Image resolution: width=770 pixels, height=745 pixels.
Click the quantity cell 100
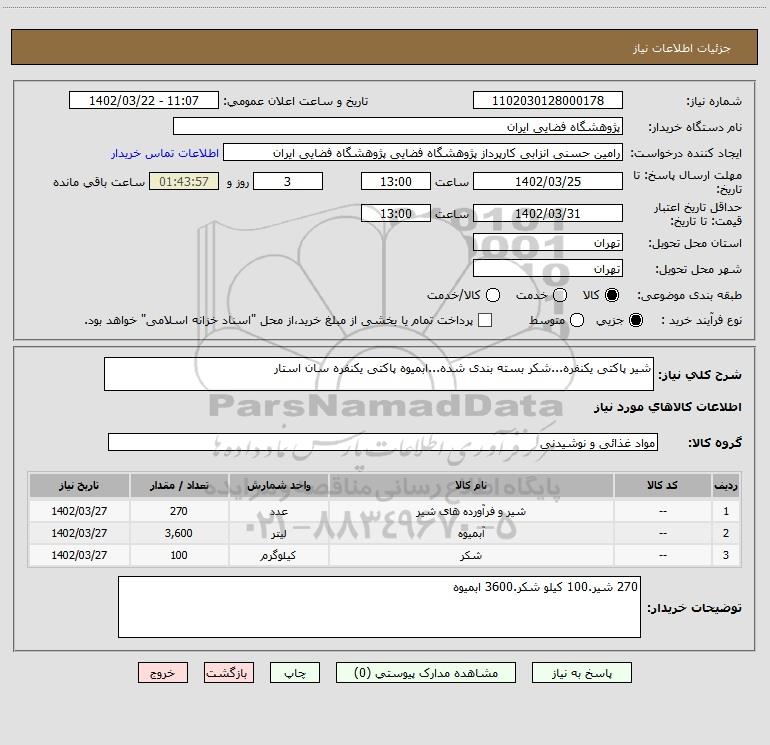pyautogui.click(x=179, y=555)
